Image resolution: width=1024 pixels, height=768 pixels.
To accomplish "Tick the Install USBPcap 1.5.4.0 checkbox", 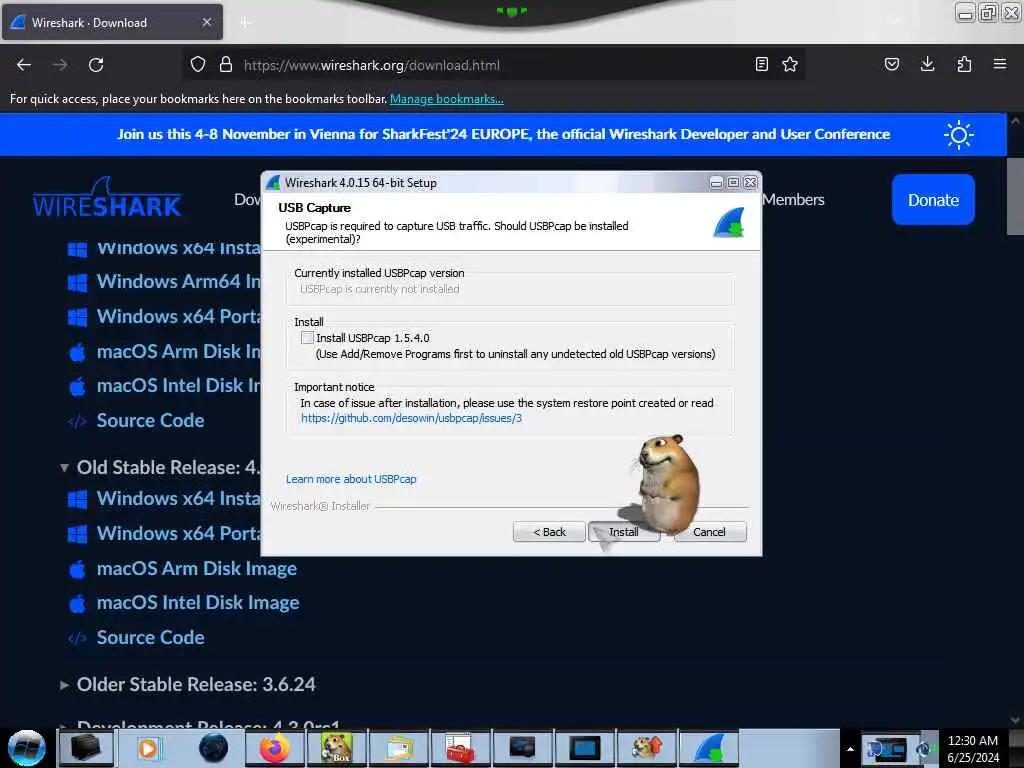I will click(307, 338).
